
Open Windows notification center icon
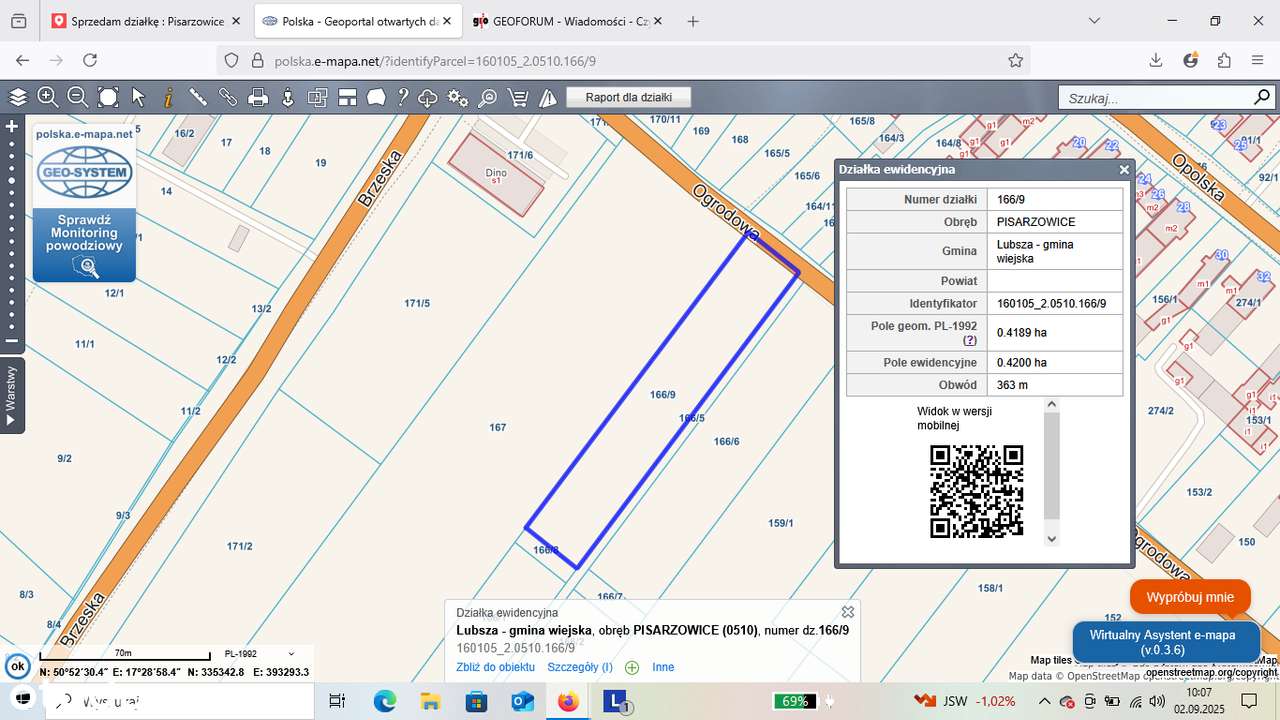point(1250,701)
